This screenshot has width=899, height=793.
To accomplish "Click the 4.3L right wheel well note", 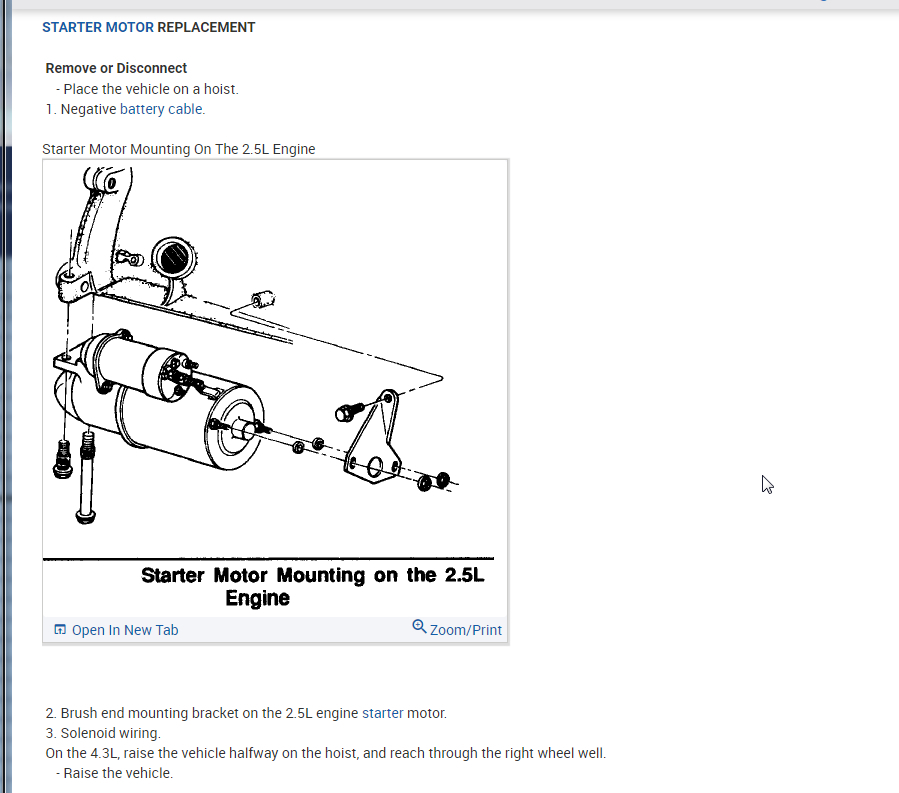I will tap(326, 753).
